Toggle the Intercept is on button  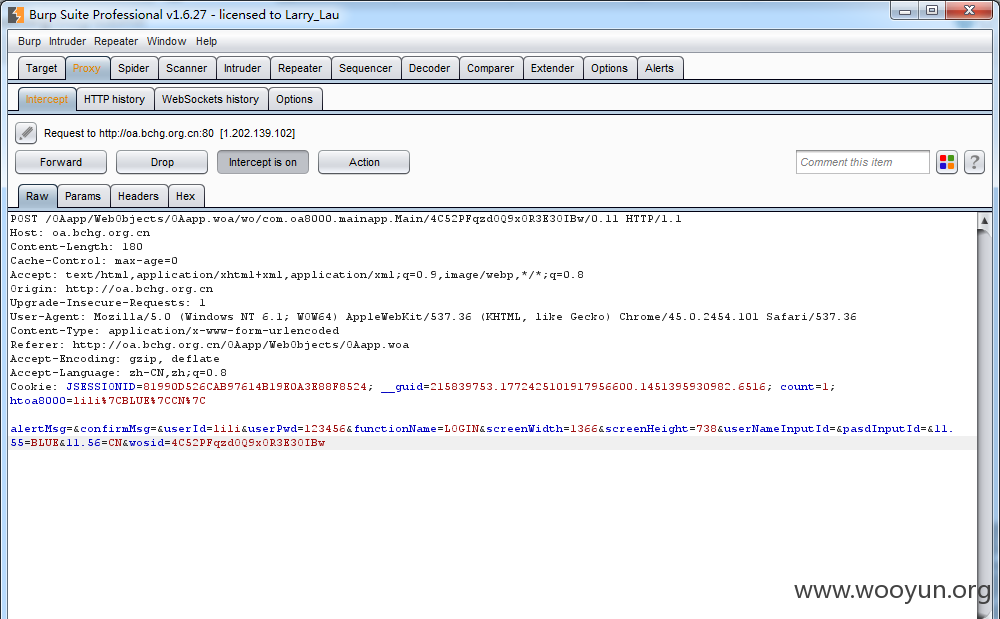(x=263, y=162)
